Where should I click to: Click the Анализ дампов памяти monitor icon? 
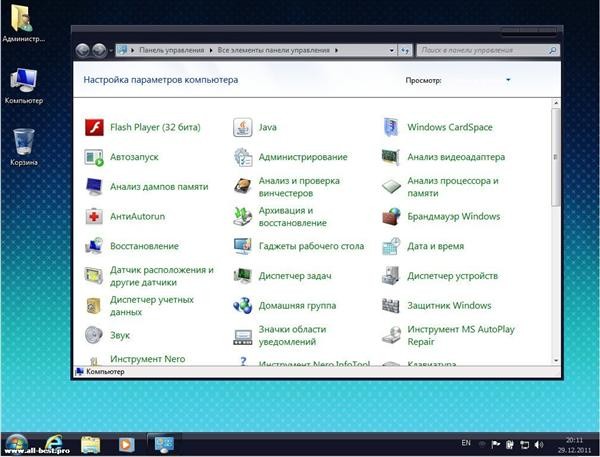click(x=94, y=187)
